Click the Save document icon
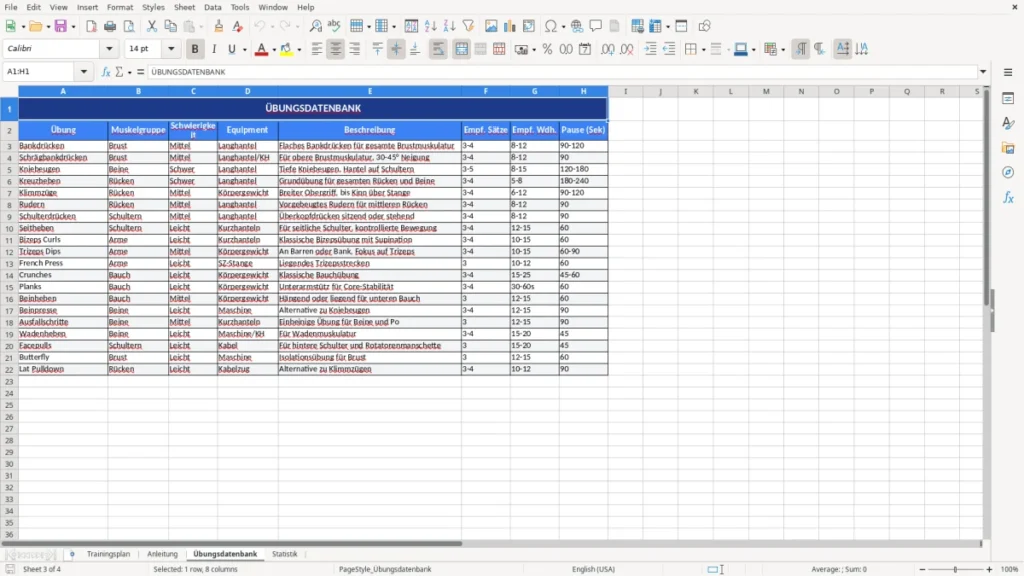 (x=61, y=26)
